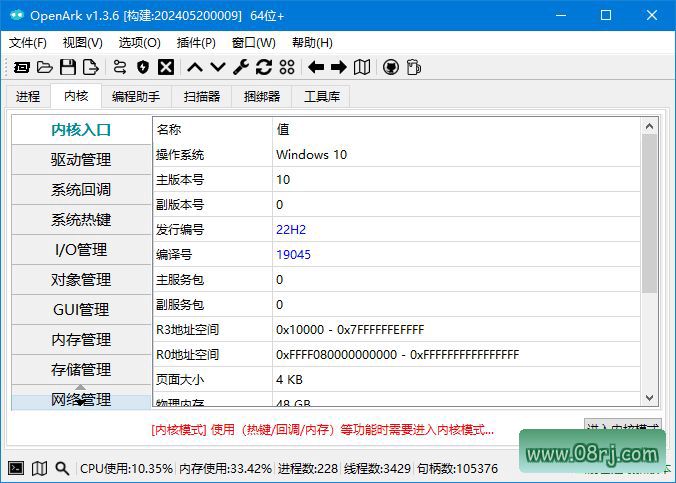Click the CPU使用:10.35% status entry
This screenshot has height=483, width=676.
point(126,468)
